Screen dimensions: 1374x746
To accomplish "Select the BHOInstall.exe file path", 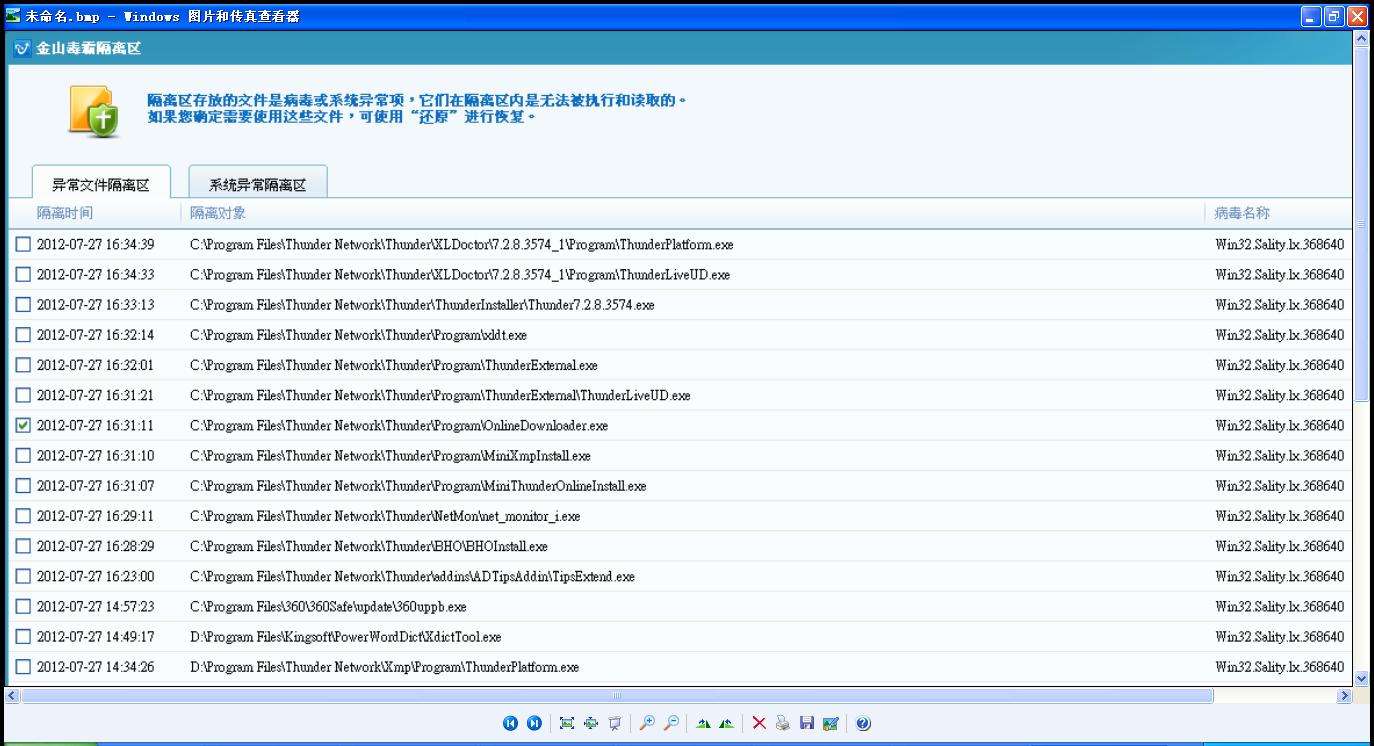I will pyautogui.click(x=369, y=546).
